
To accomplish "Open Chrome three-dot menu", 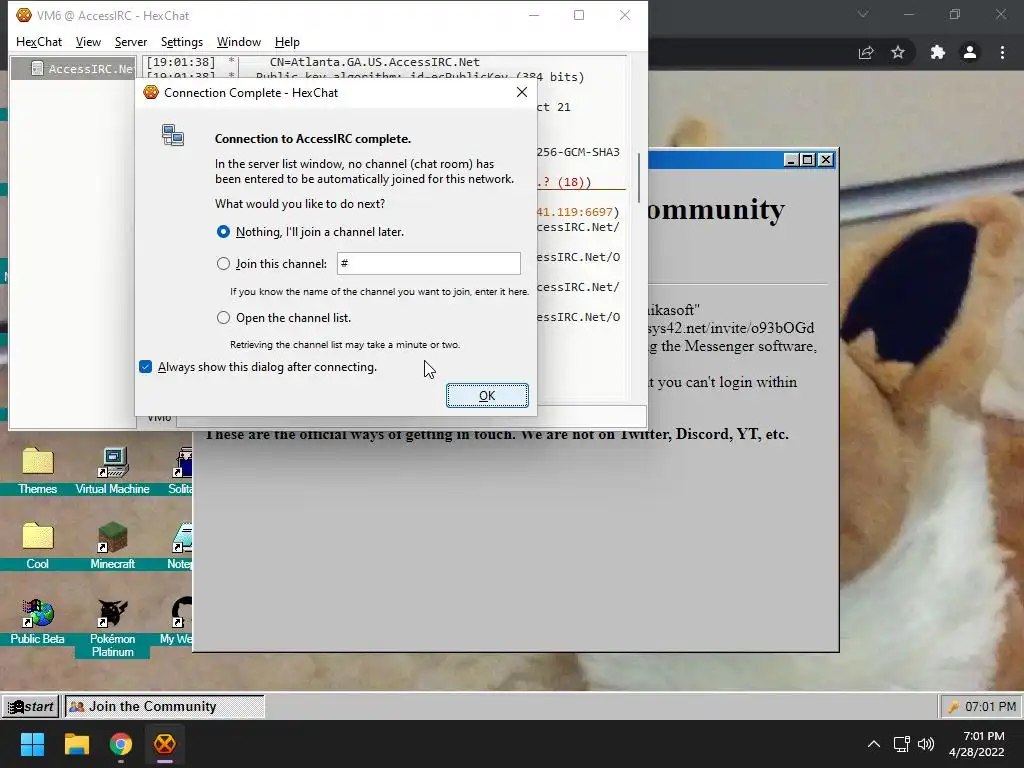I will coord(1002,52).
